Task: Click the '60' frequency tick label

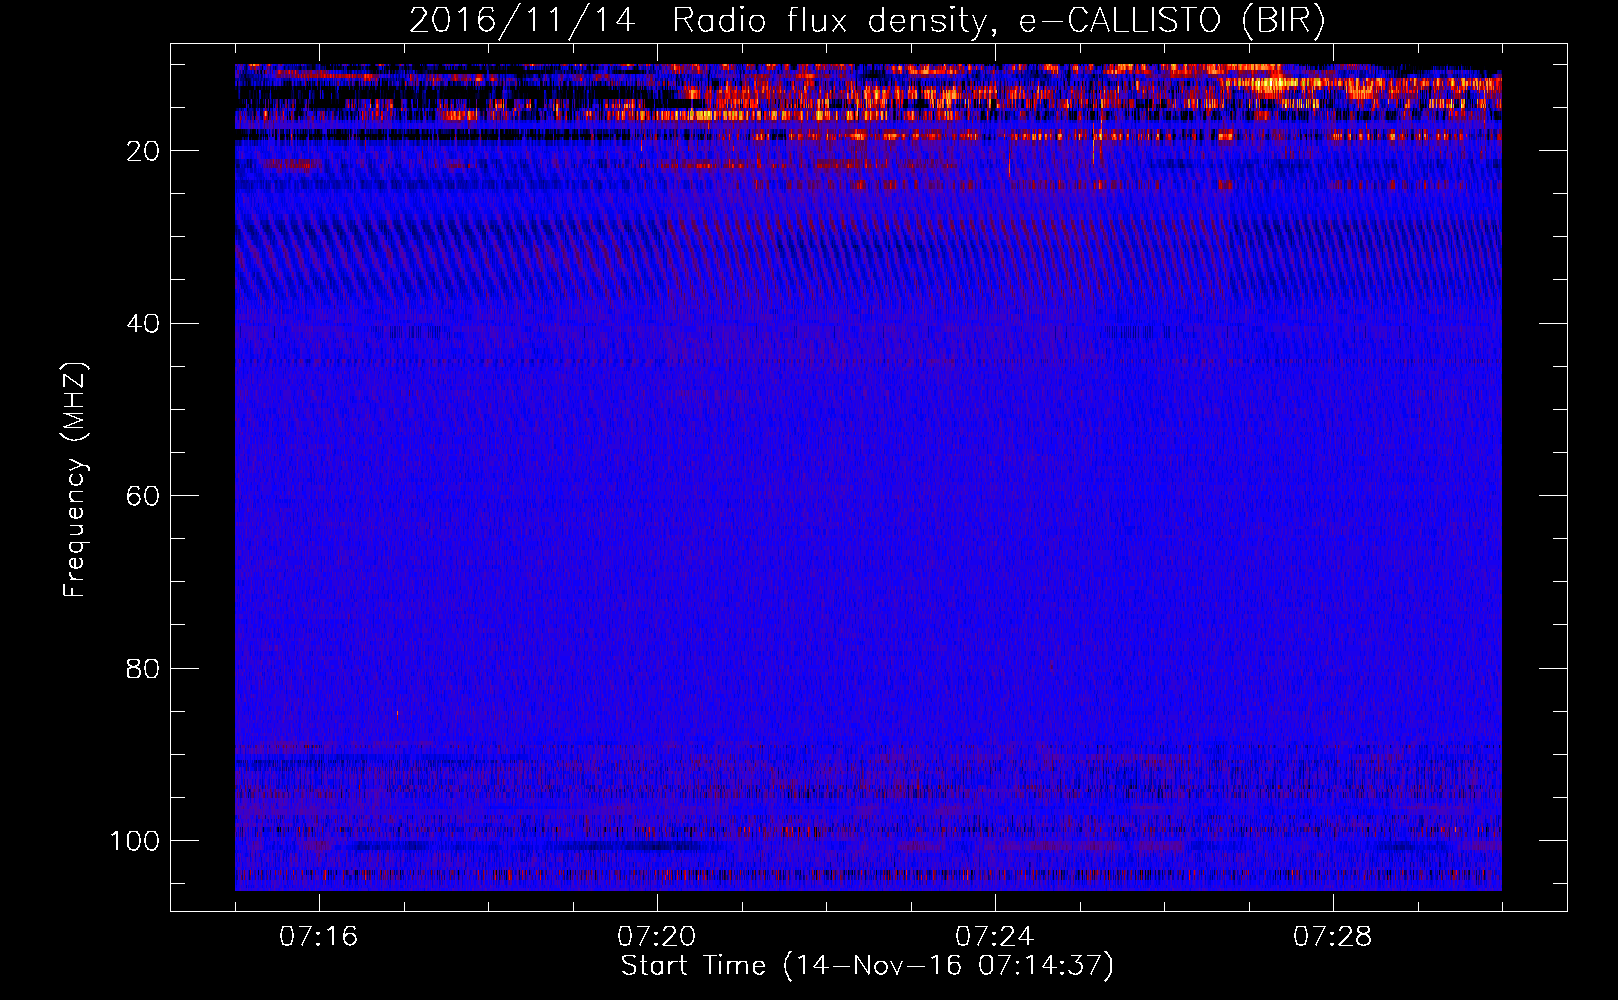Action: (x=143, y=496)
